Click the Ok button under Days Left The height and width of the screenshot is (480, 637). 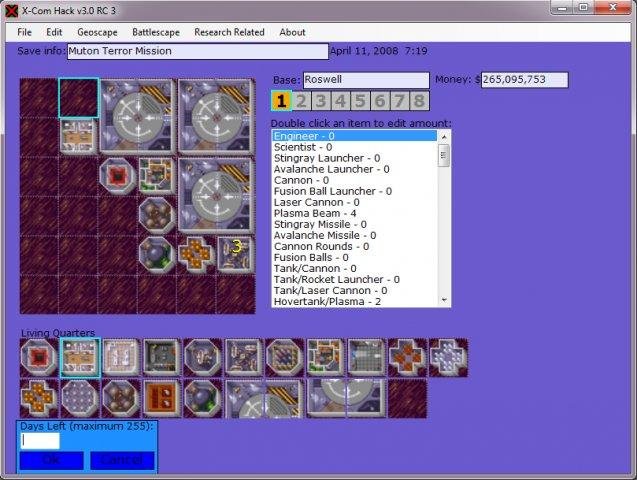(52, 460)
